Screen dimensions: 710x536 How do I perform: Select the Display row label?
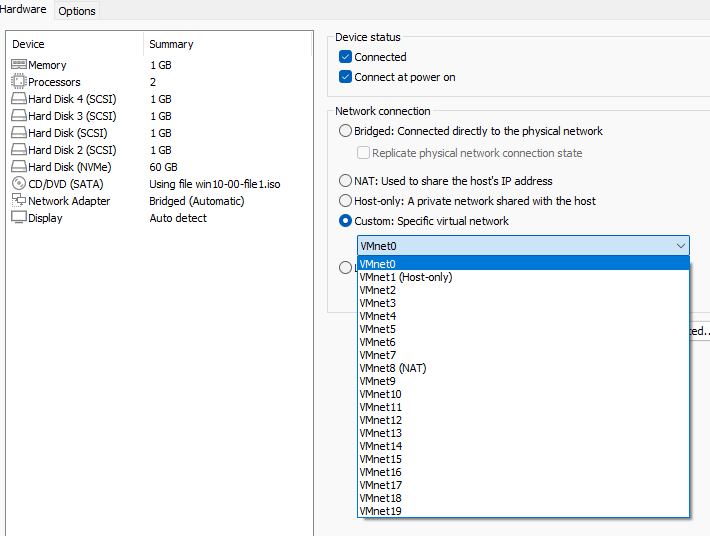click(45, 218)
